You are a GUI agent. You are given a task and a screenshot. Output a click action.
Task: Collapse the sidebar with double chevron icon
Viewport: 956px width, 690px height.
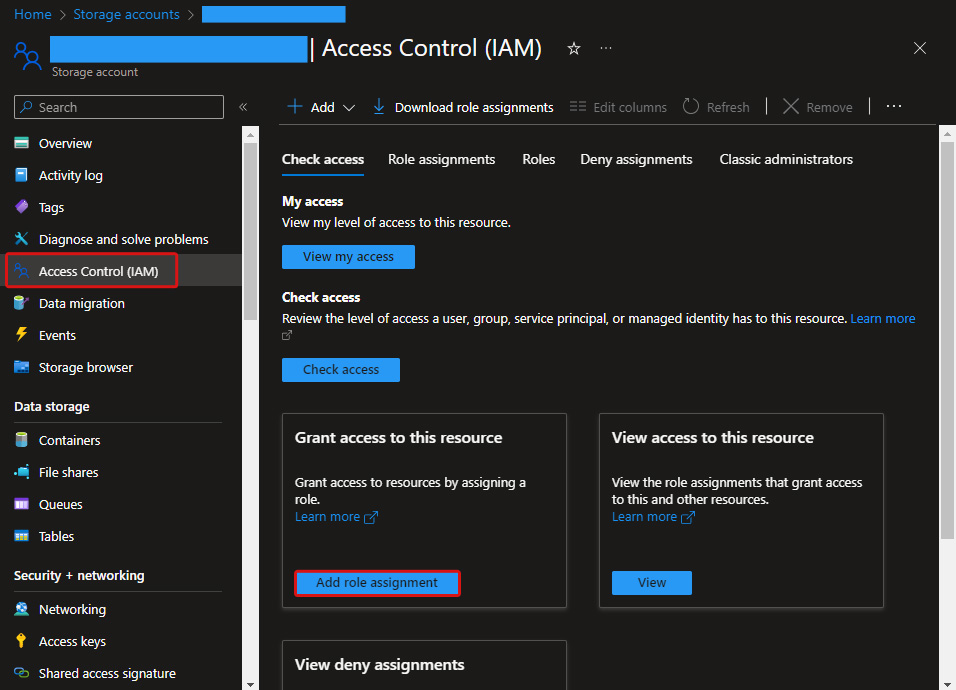click(243, 107)
